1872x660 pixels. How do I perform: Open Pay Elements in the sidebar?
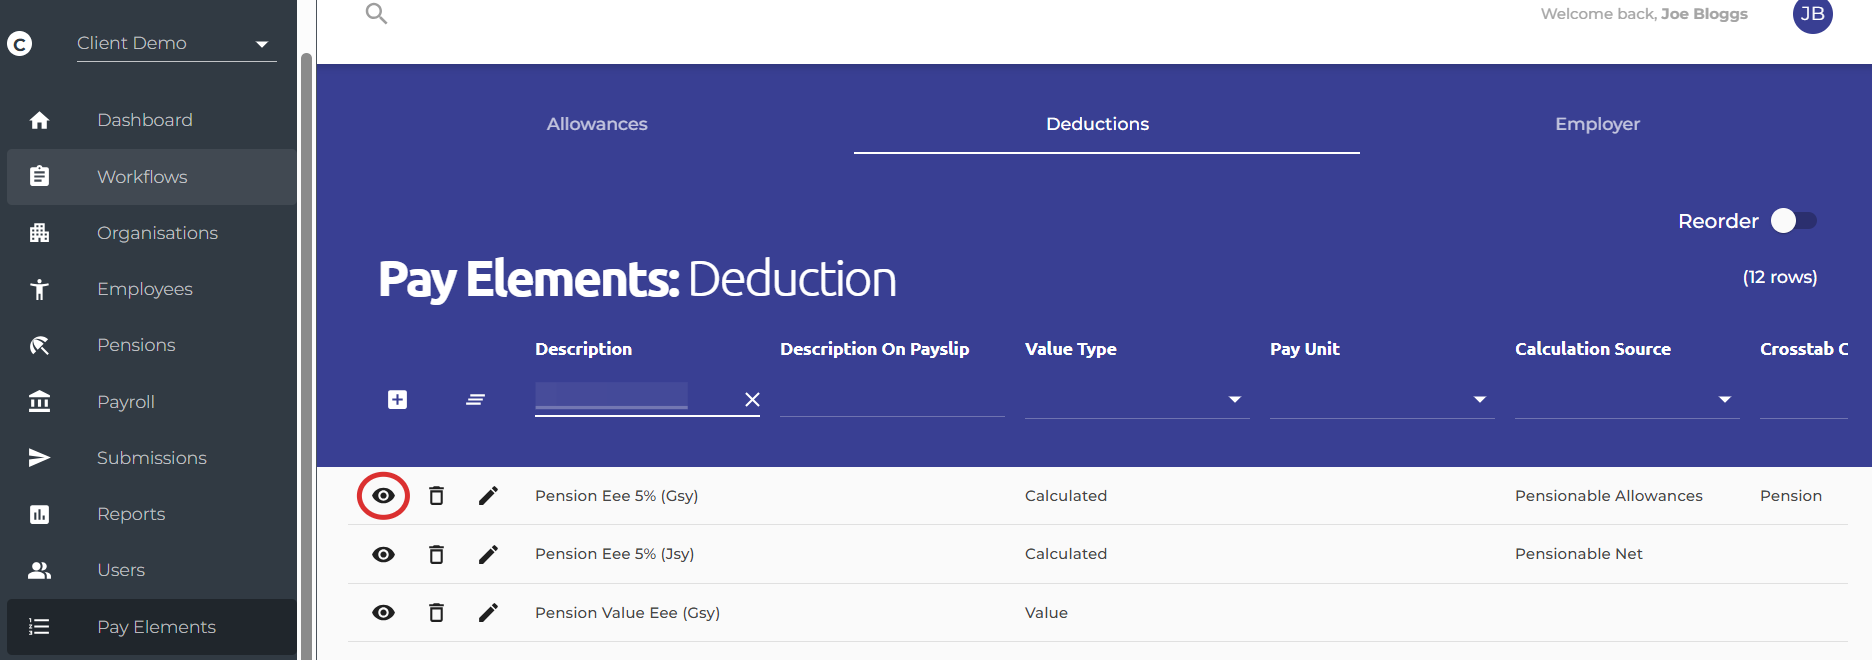(x=151, y=627)
